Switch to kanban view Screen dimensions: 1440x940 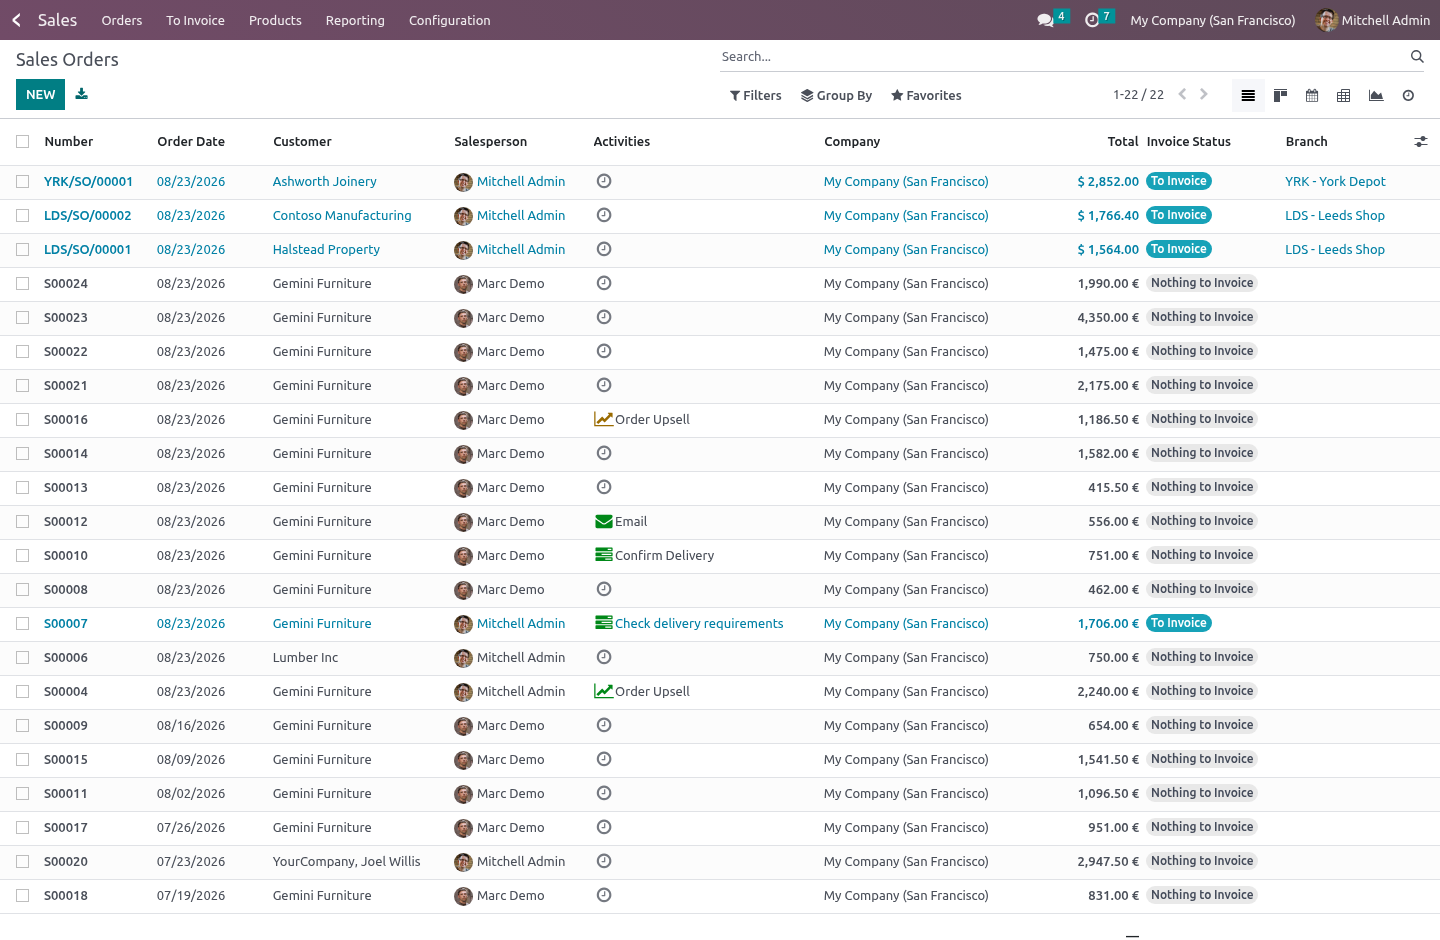(1280, 96)
